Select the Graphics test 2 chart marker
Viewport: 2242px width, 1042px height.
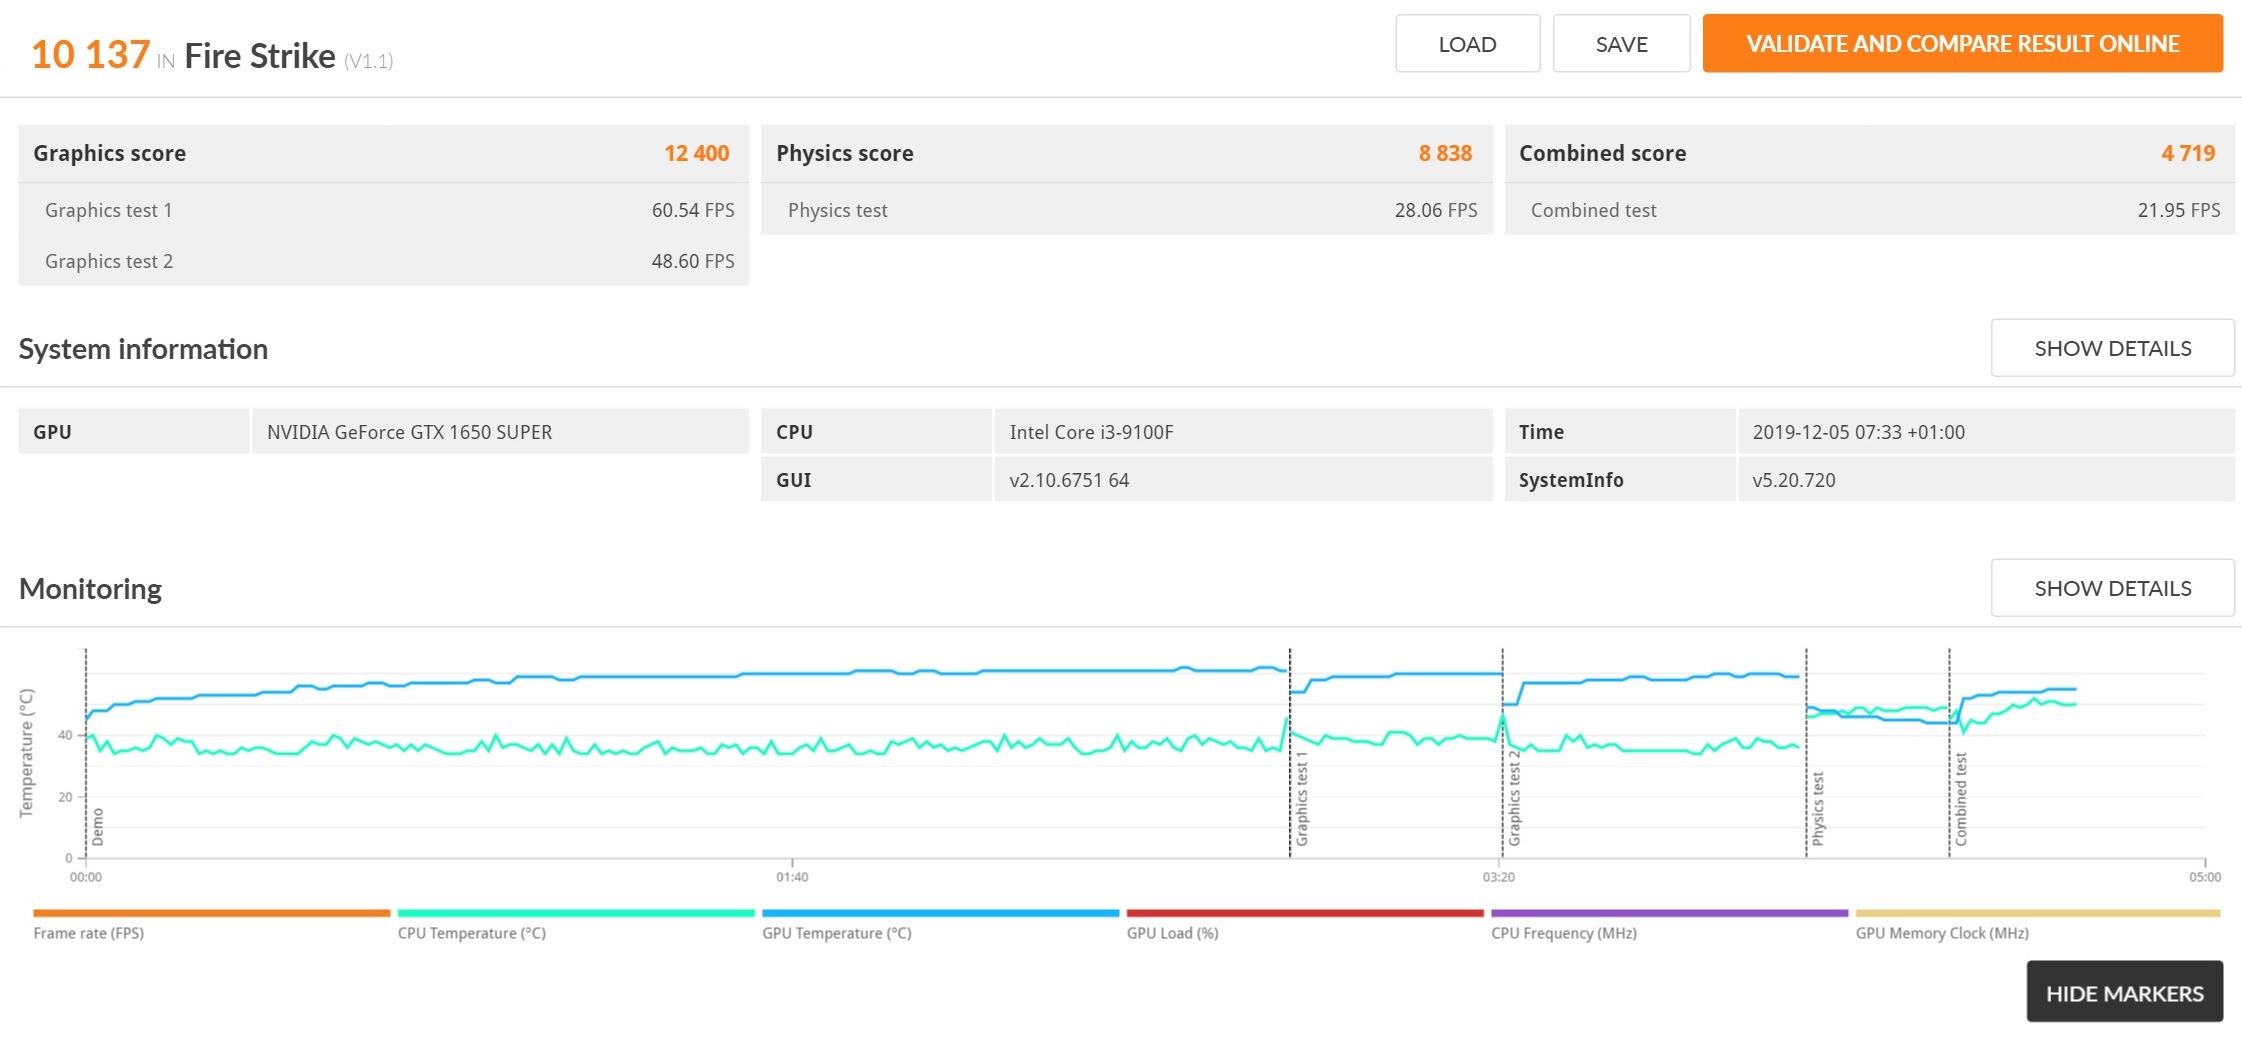[x=1514, y=799]
